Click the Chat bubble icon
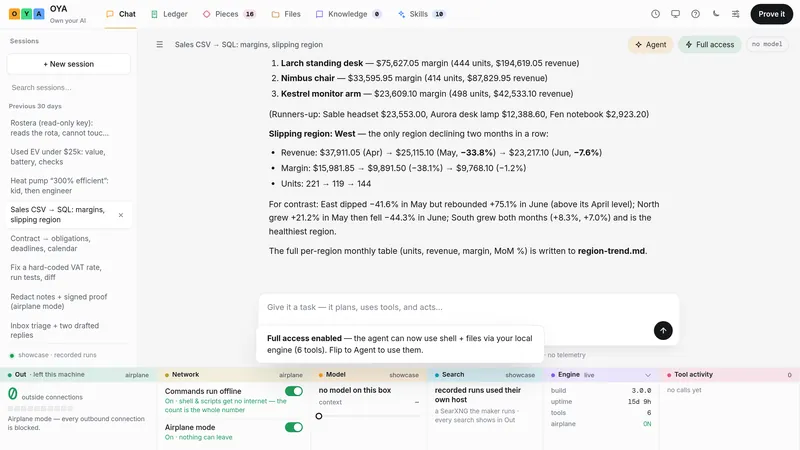 (x=110, y=14)
